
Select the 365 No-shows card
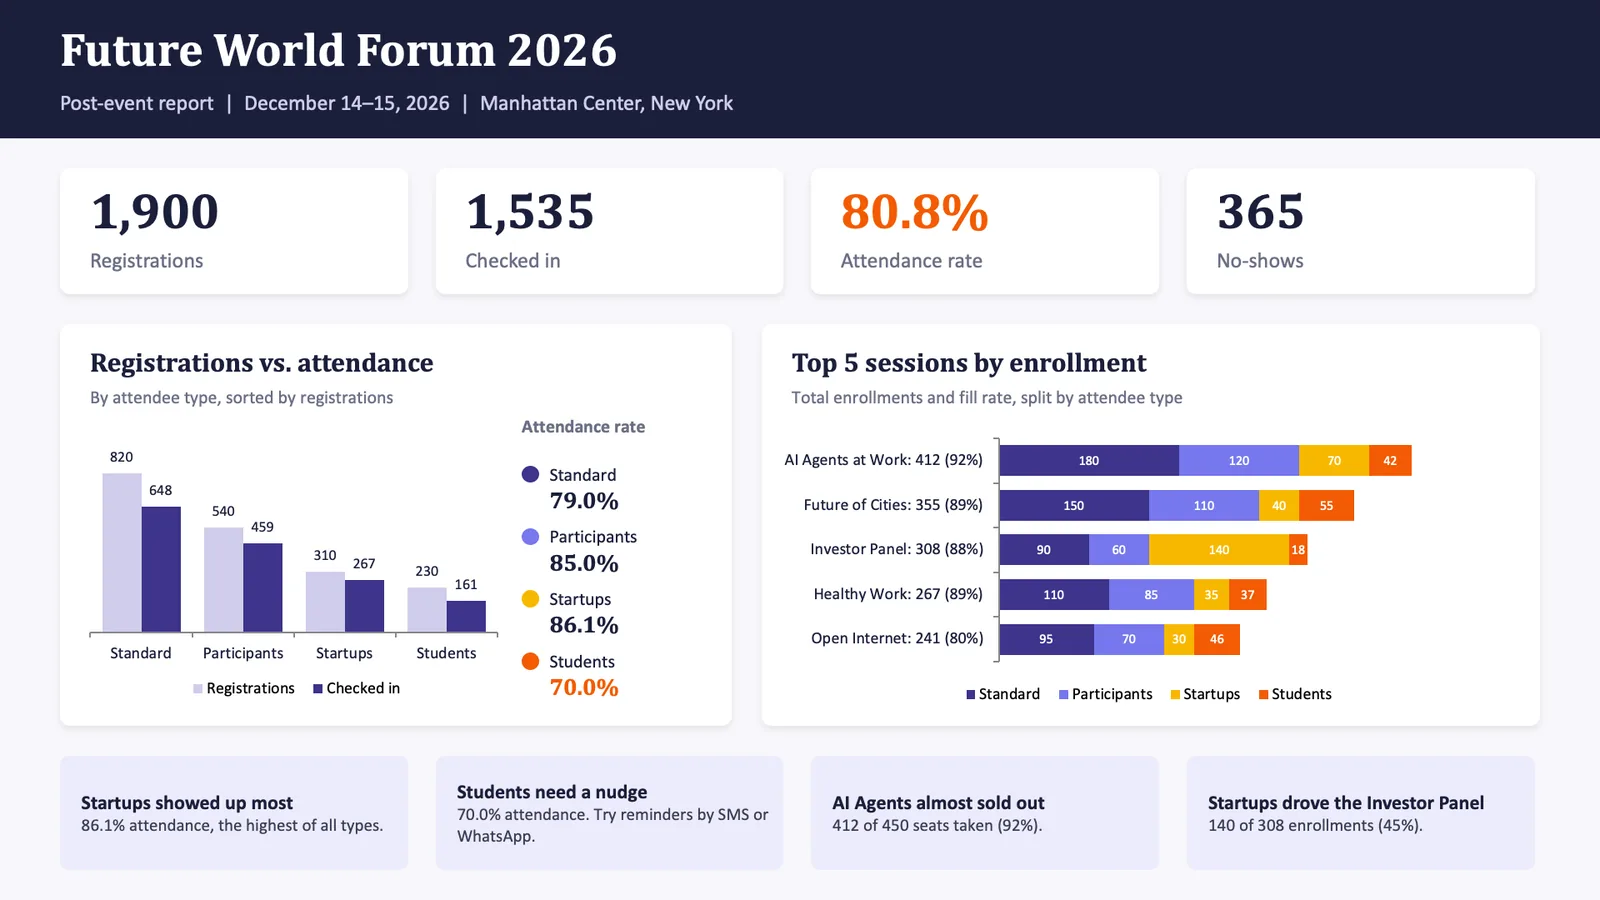[x=1360, y=231]
